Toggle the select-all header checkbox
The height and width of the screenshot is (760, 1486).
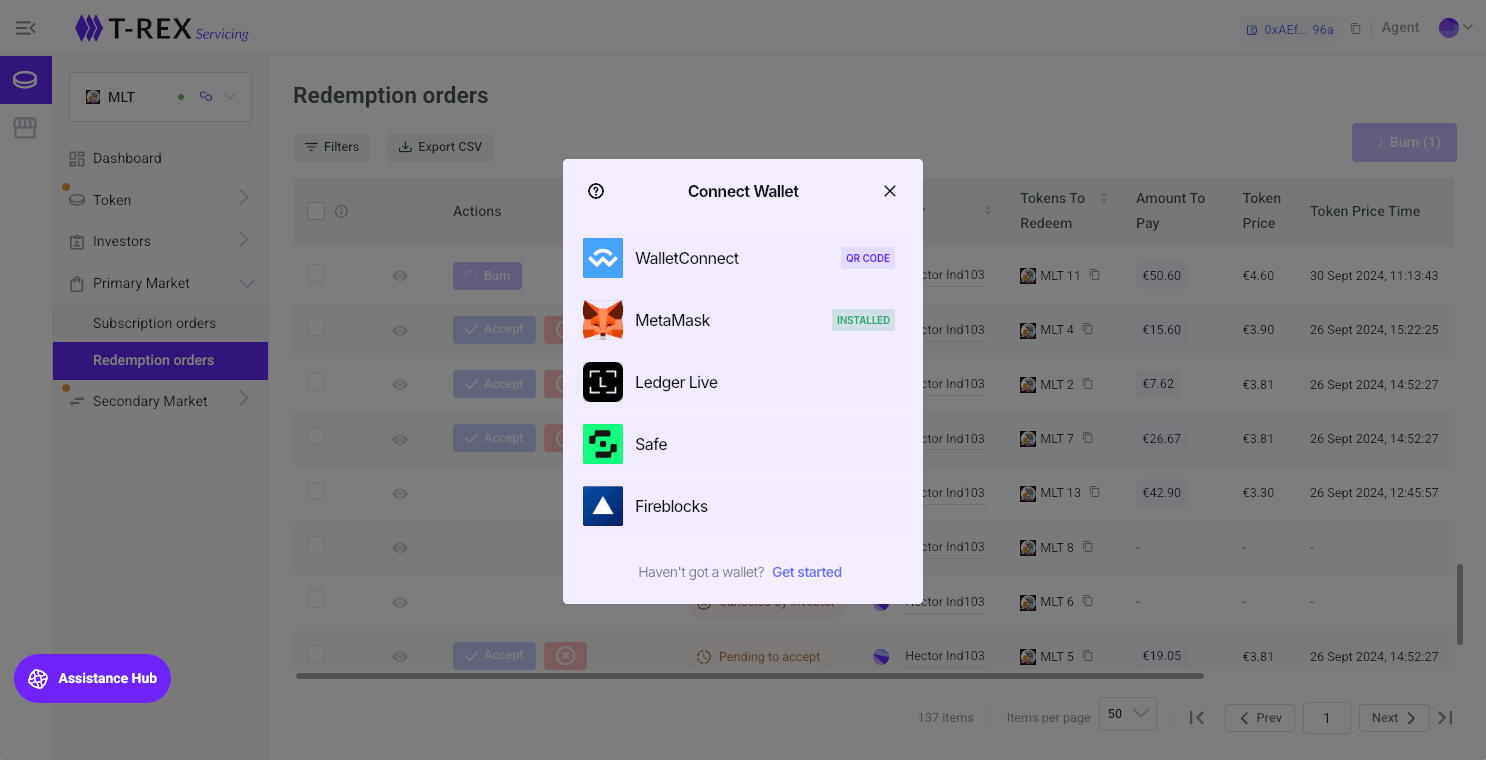[316, 211]
